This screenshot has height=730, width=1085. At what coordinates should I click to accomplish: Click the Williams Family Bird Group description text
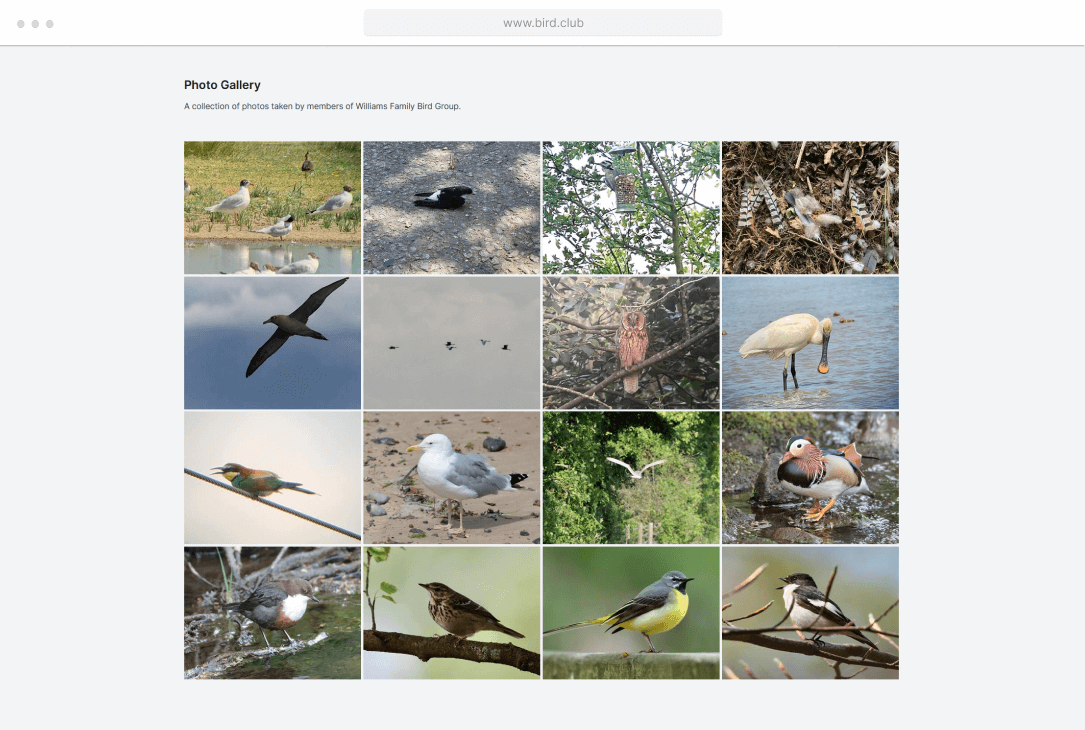pos(323,106)
